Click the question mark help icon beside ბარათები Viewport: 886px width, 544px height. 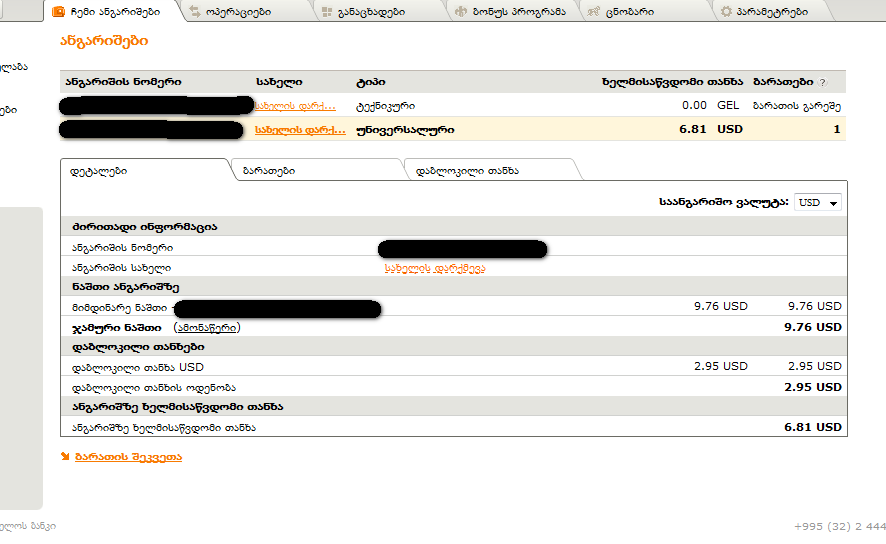(x=823, y=82)
